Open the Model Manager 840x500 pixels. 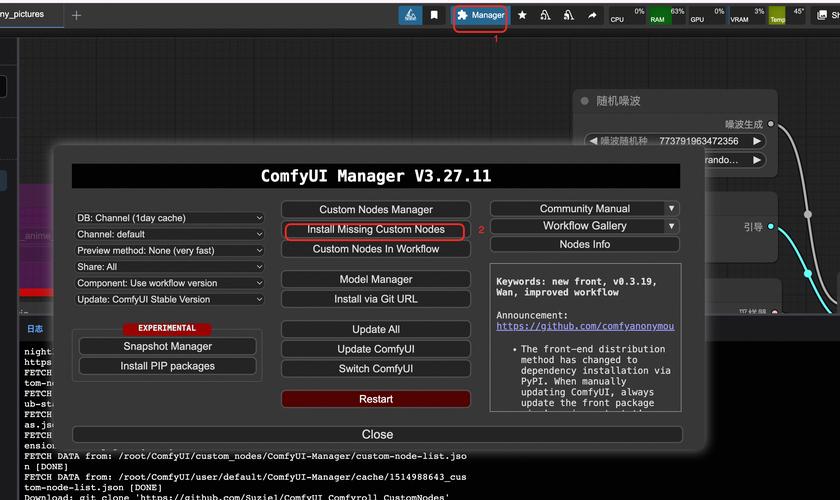coord(376,279)
